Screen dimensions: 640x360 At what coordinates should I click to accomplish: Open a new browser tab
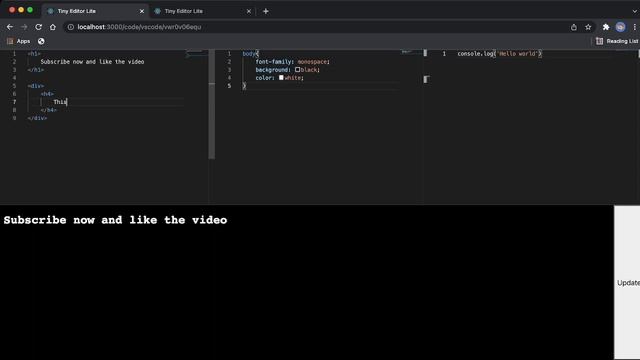click(266, 11)
